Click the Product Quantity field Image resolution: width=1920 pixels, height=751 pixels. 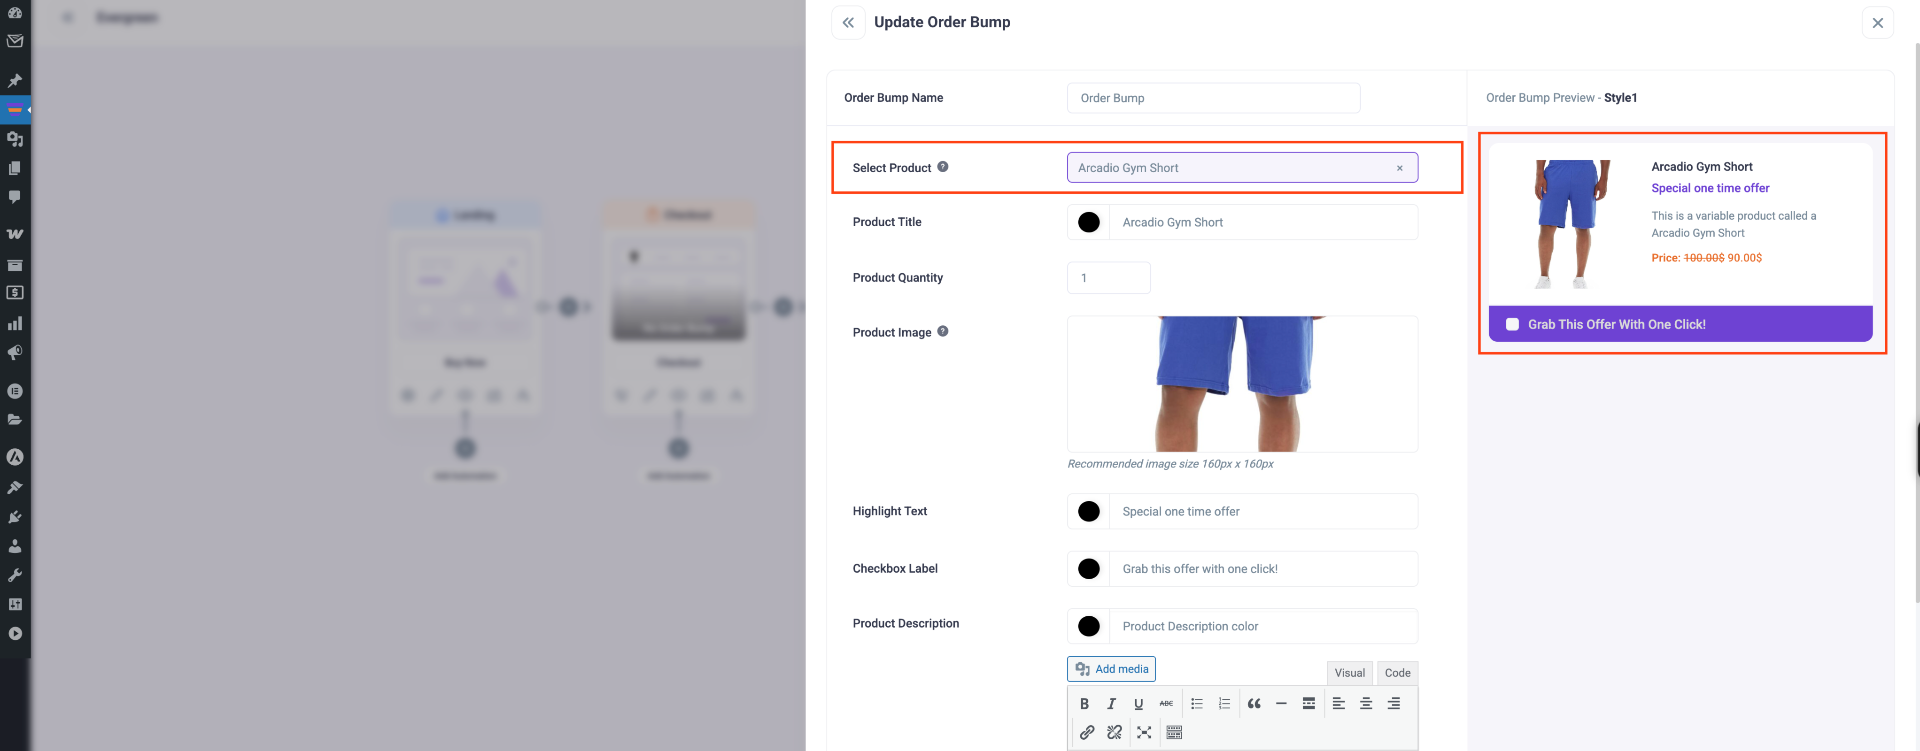tap(1108, 278)
